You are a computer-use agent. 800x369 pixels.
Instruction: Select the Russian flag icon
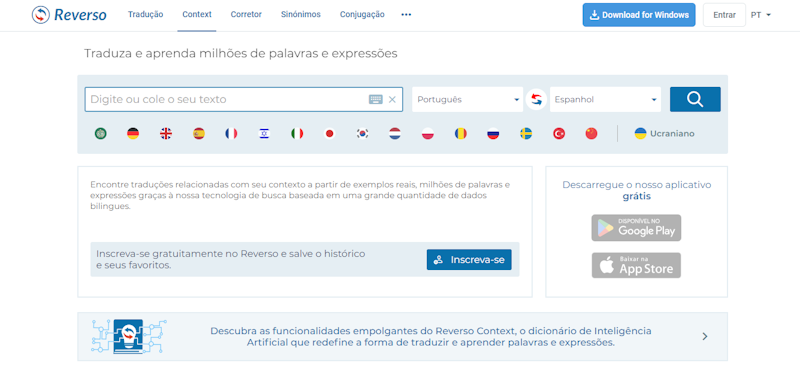click(493, 134)
